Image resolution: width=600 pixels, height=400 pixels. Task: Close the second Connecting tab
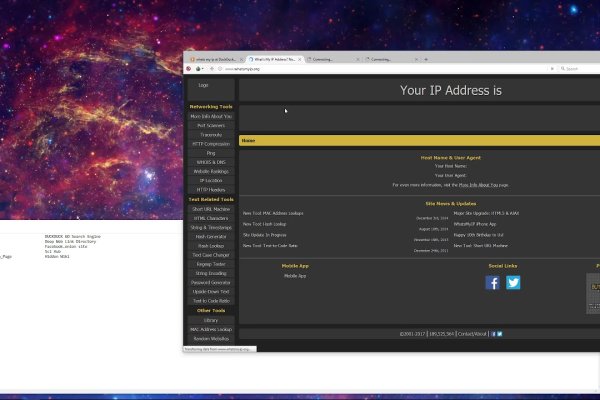tap(416, 59)
